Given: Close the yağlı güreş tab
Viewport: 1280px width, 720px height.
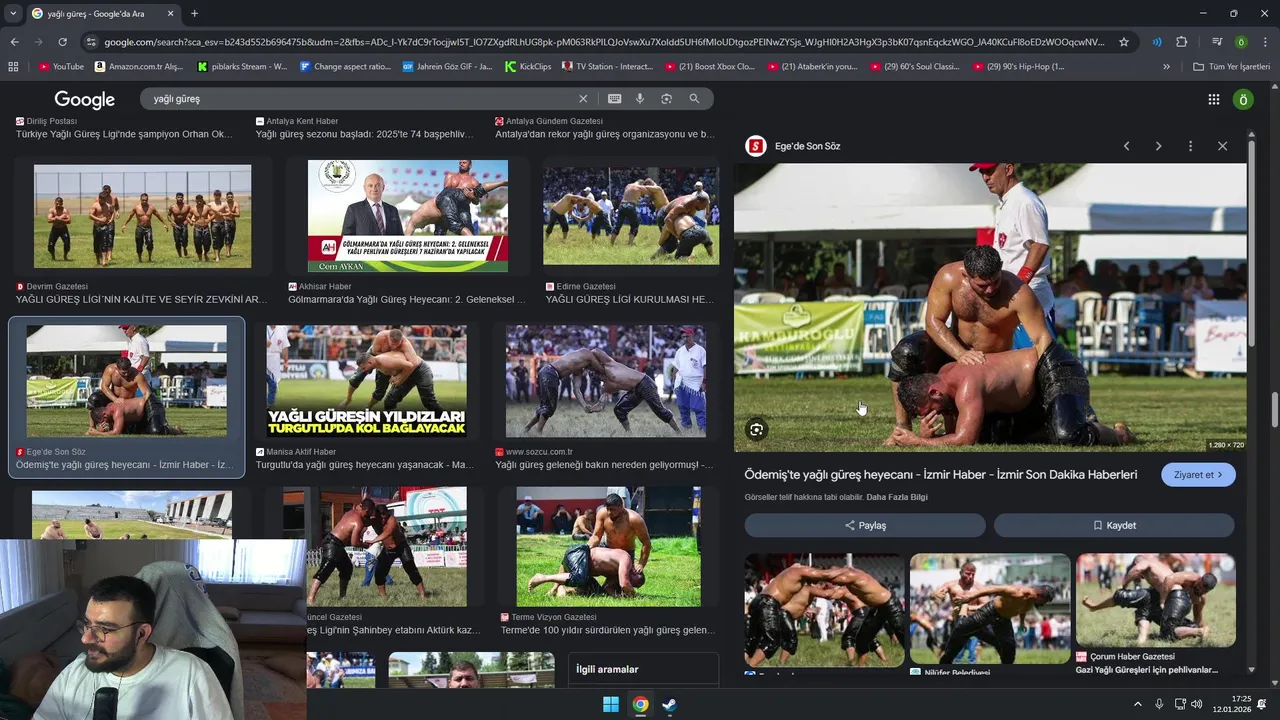Looking at the screenshot, I should (x=170, y=14).
